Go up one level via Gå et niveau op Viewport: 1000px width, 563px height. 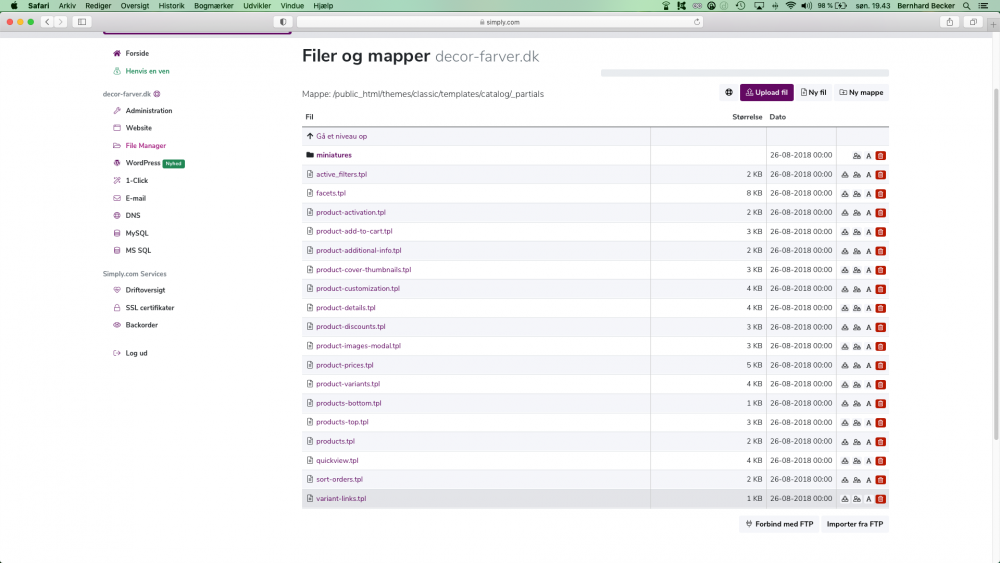point(341,136)
